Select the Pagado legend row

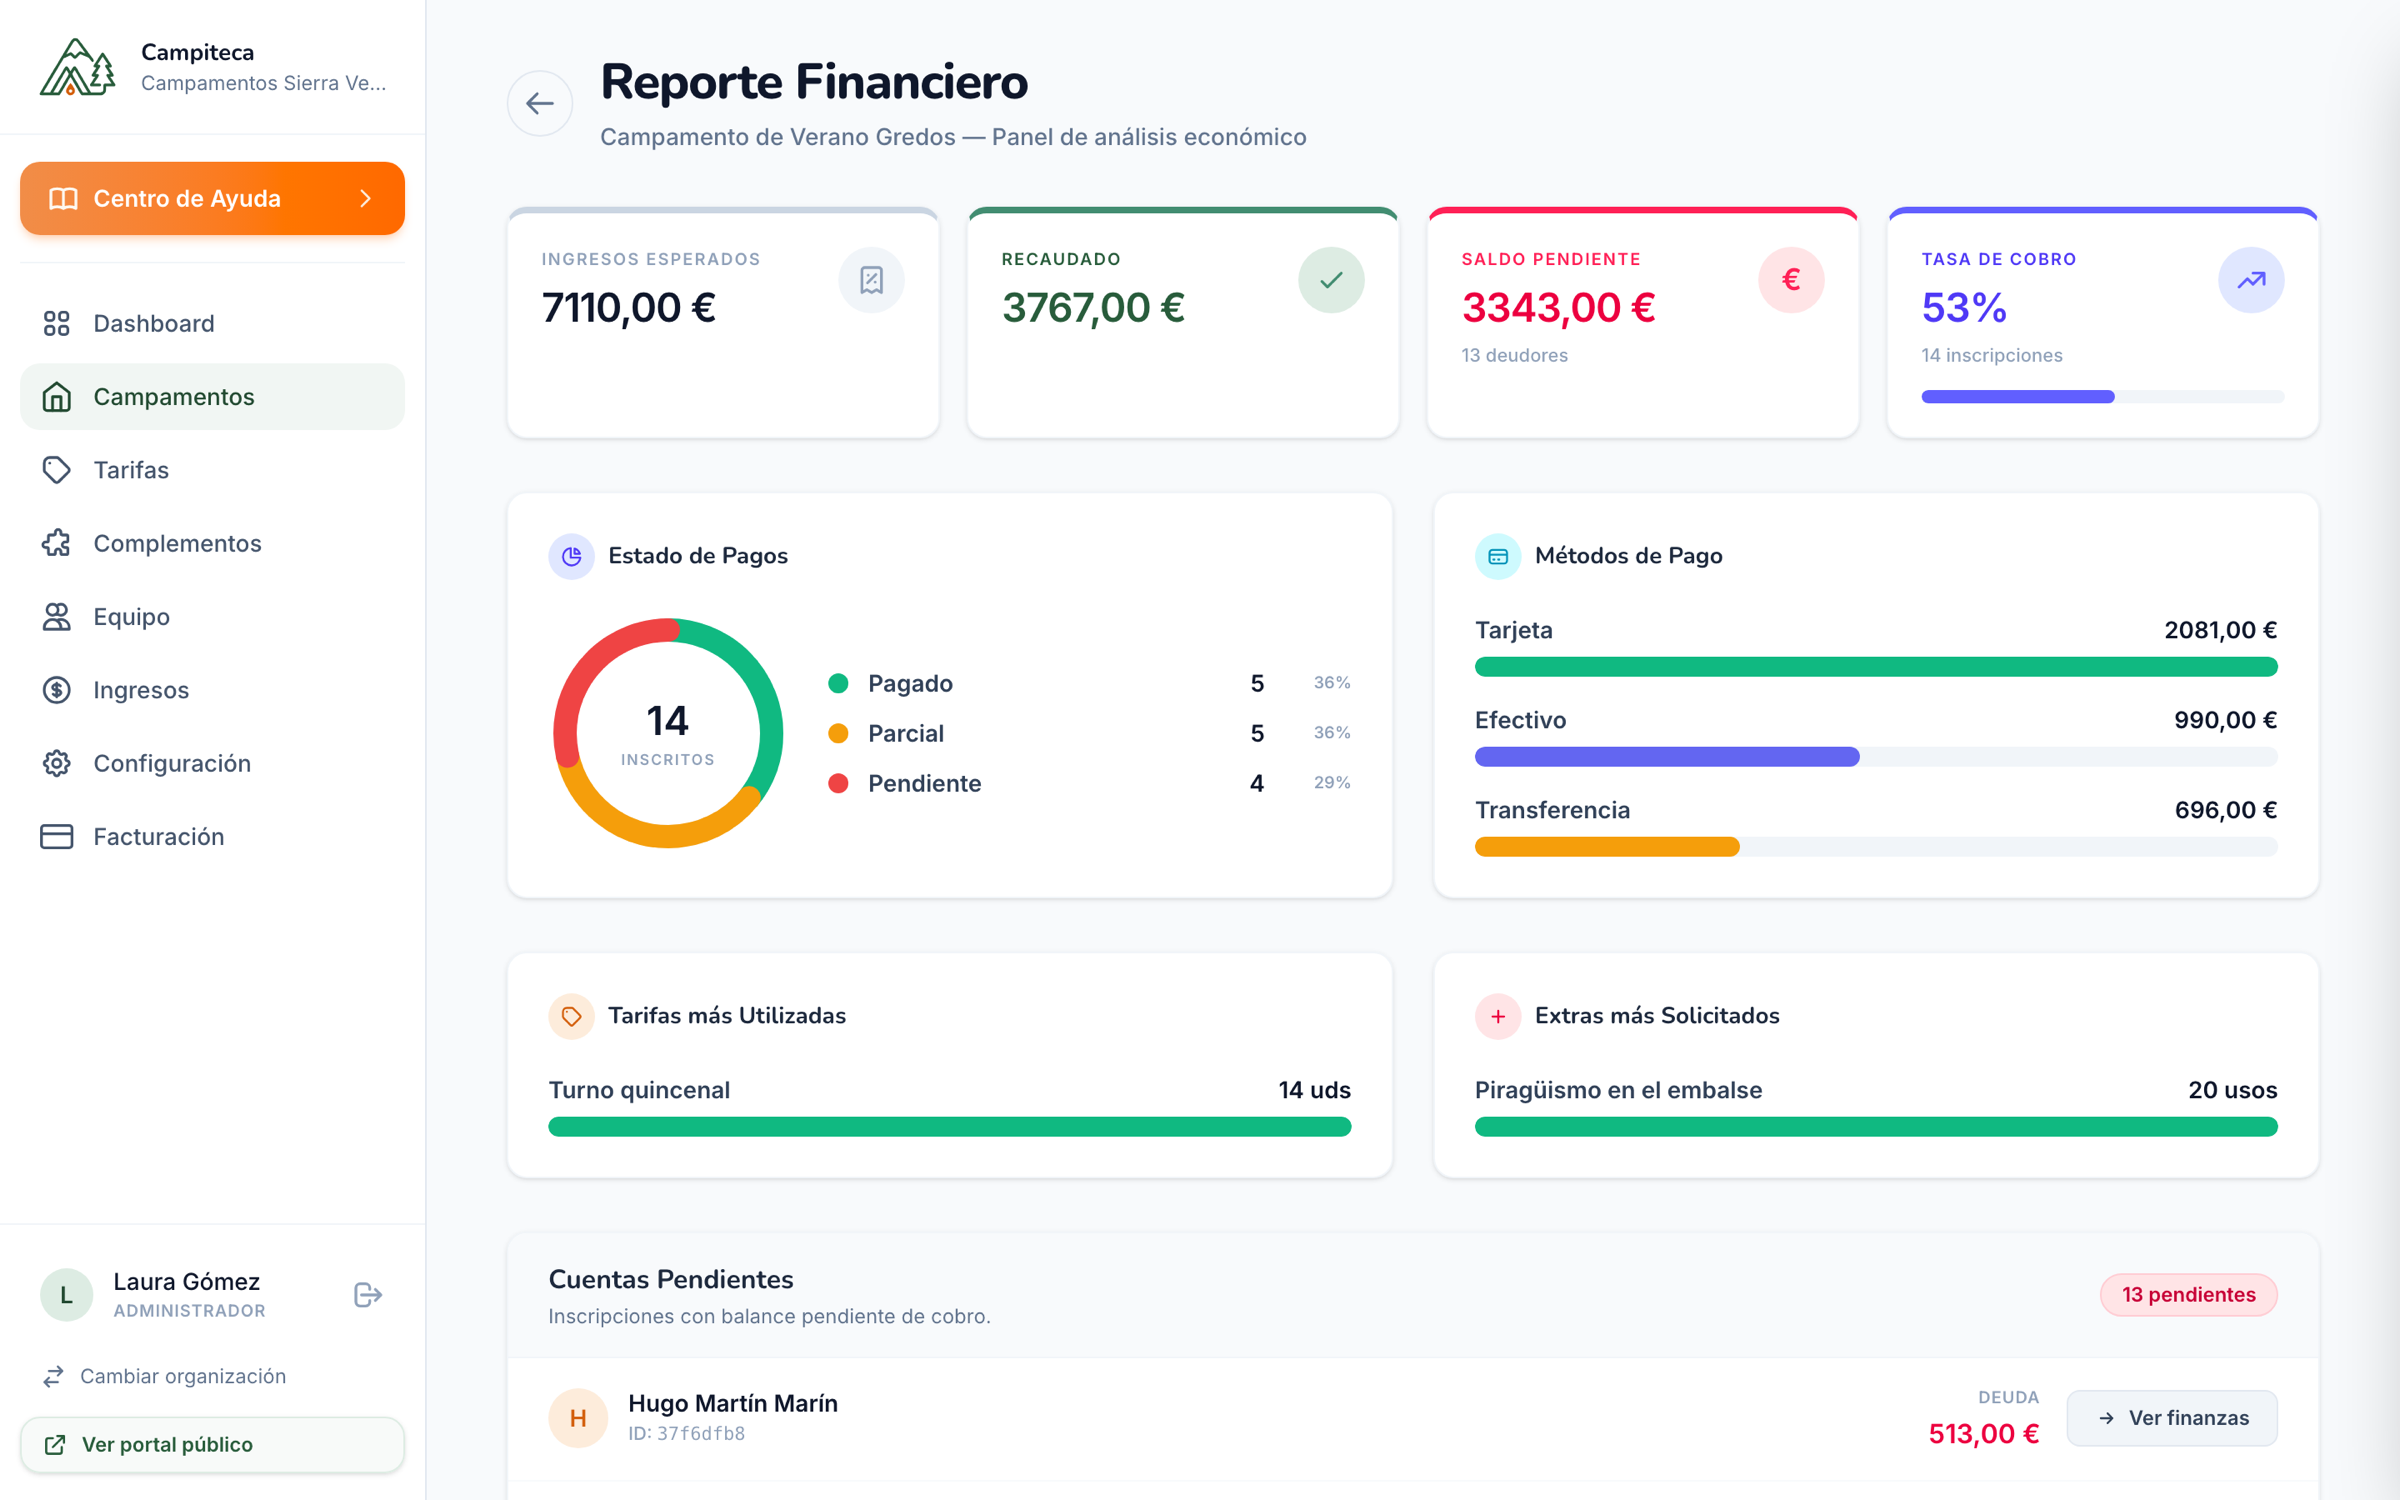tap(1089, 683)
